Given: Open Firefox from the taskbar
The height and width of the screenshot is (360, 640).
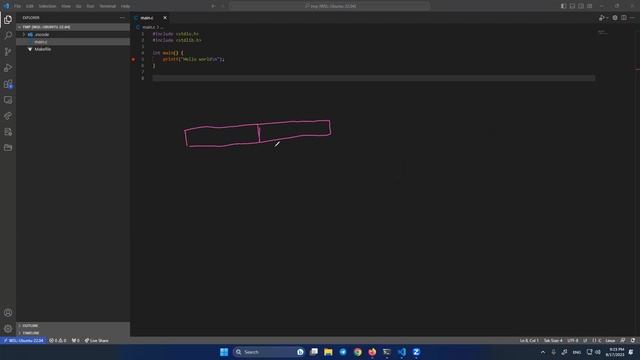Looking at the screenshot, I should tap(372, 352).
